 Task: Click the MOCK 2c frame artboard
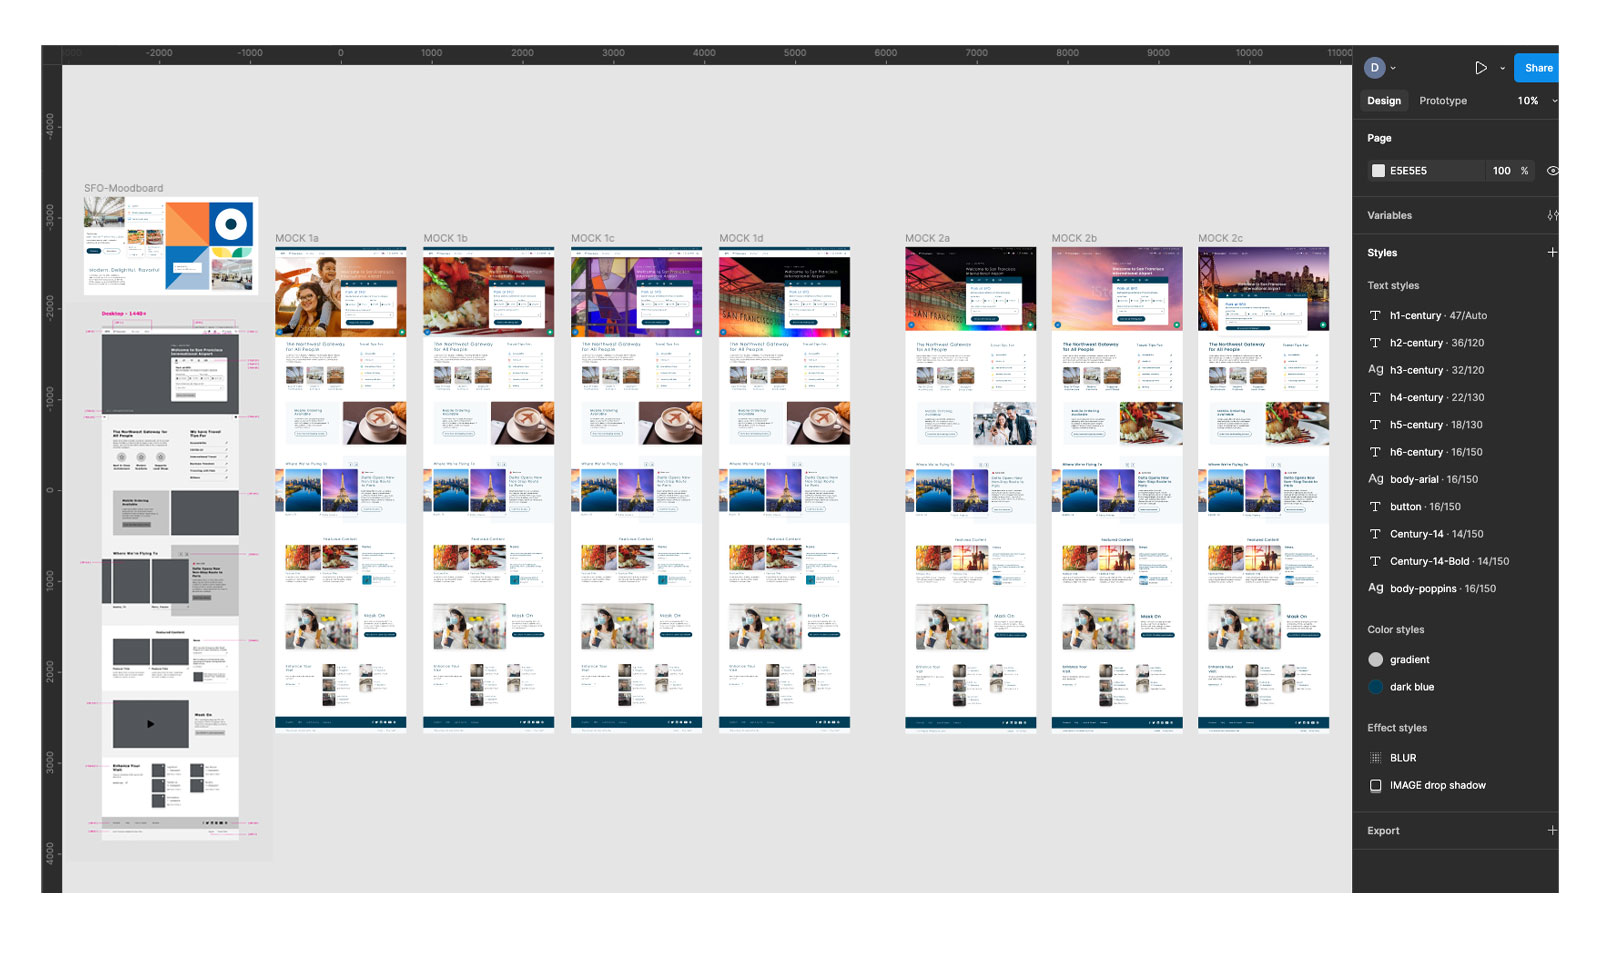[1264, 490]
